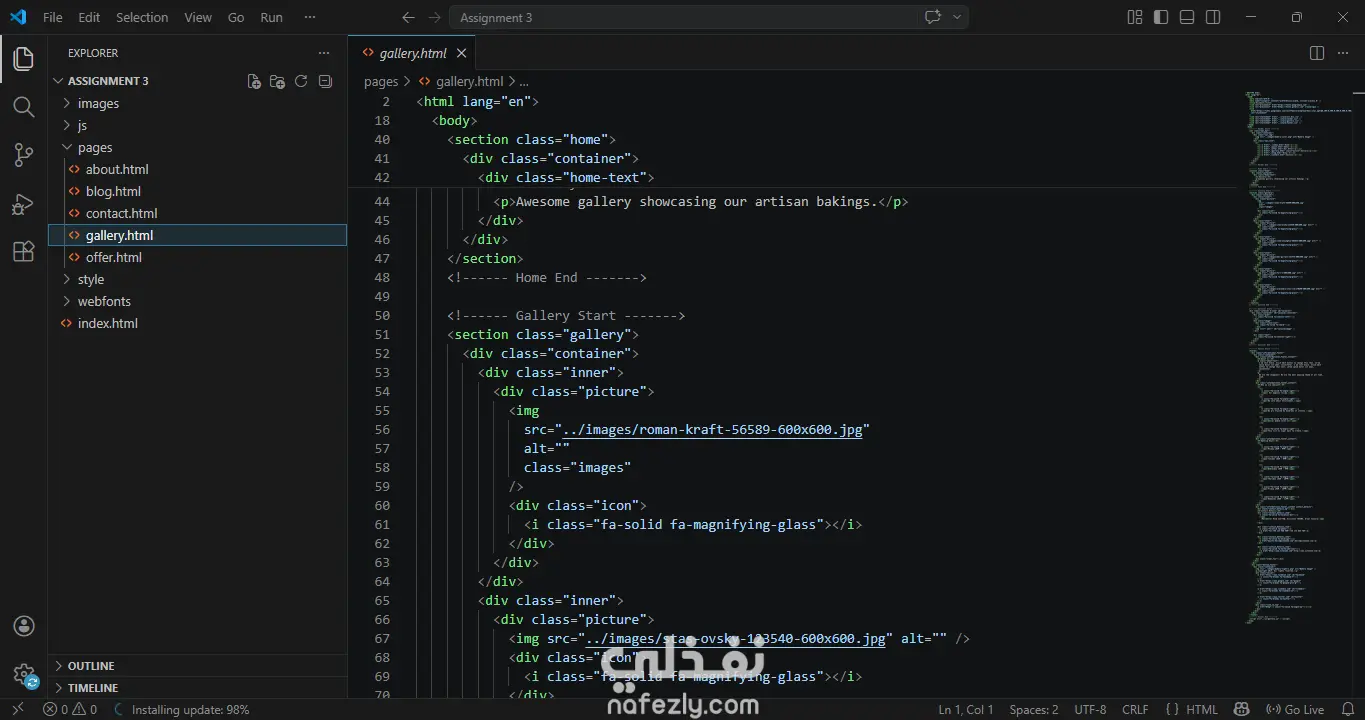This screenshot has height=720, width=1365.
Task: Open the Selection menu
Action: pos(142,17)
